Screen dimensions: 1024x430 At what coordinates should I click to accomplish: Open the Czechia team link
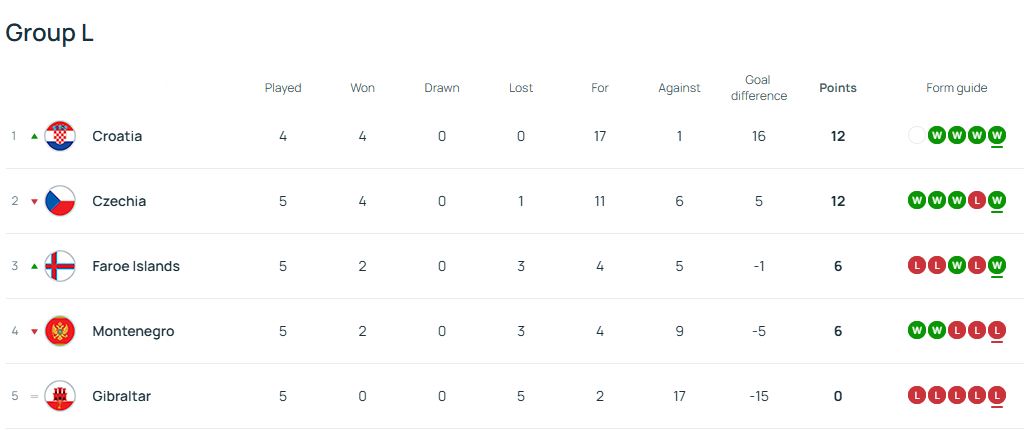pyautogui.click(x=119, y=201)
